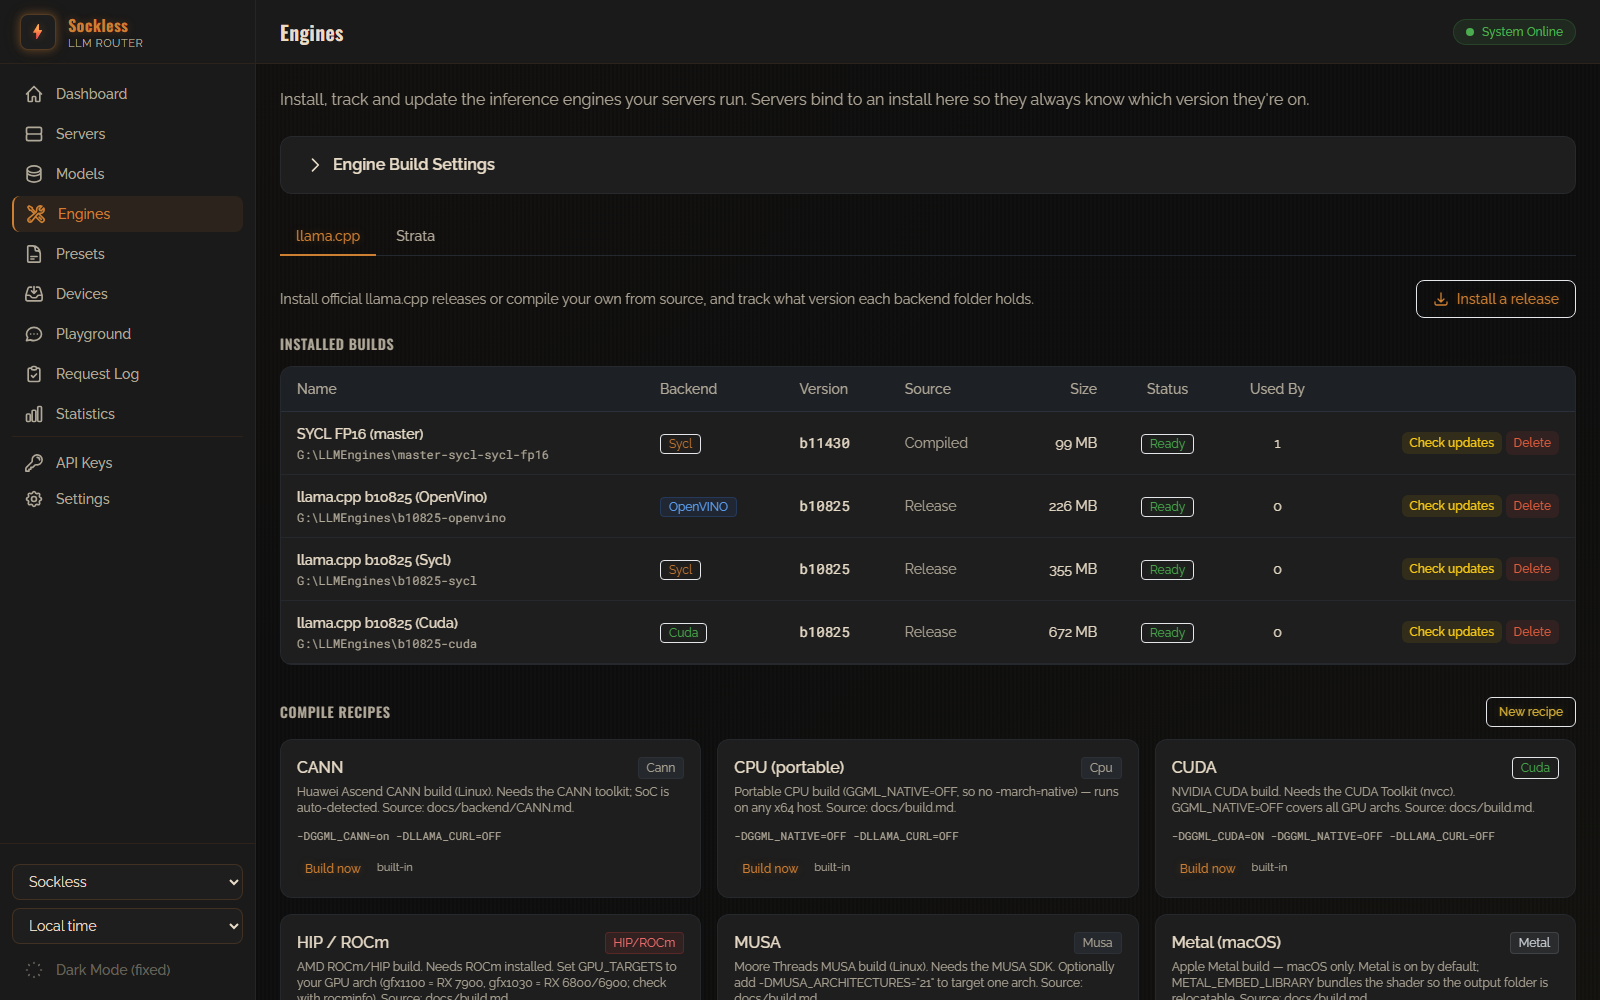Build now the CANN recipe
This screenshot has width=1600, height=1000.
pyautogui.click(x=333, y=868)
